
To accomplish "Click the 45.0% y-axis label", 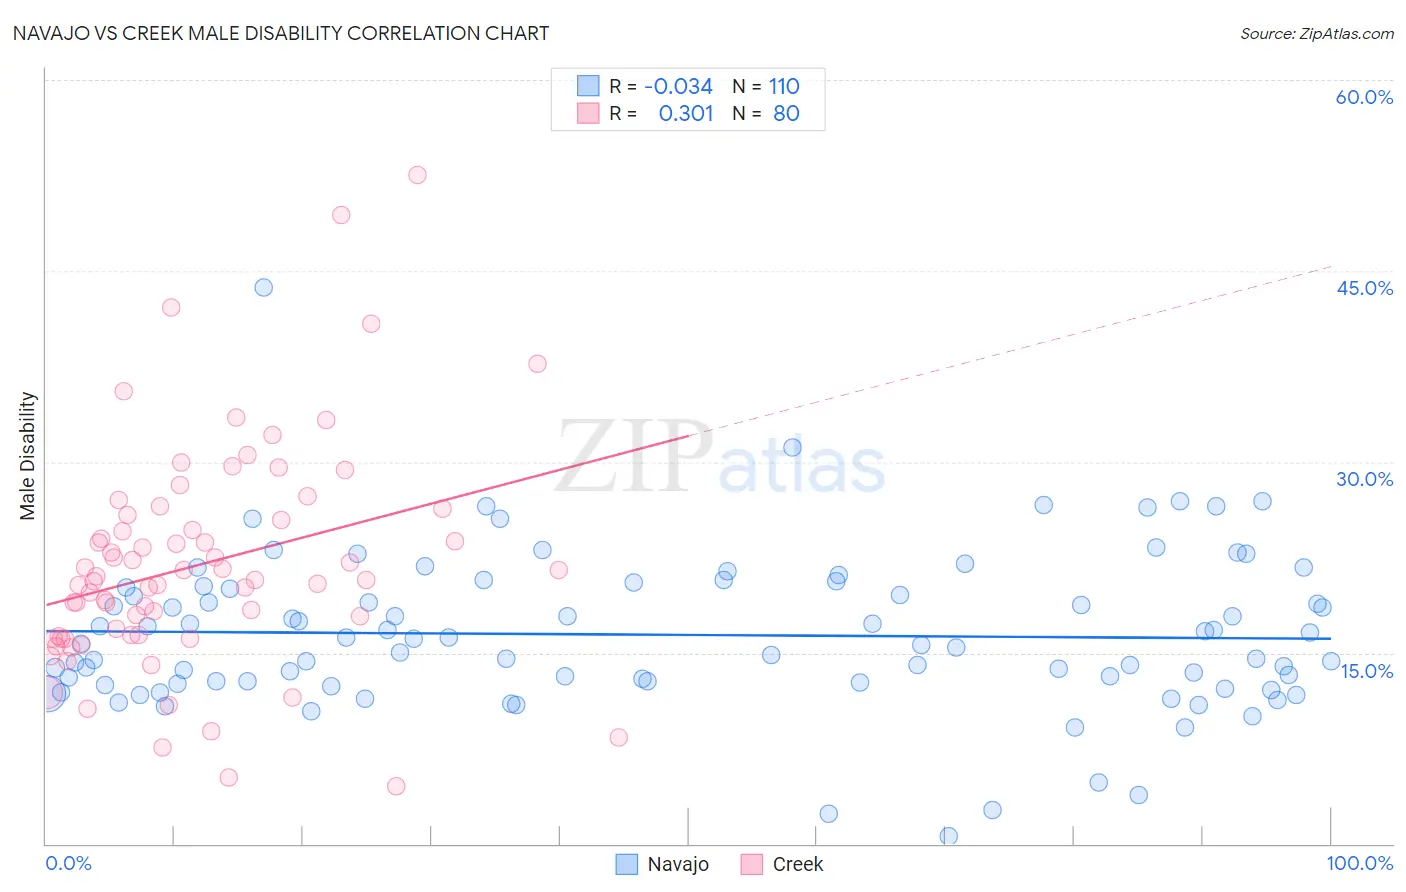I will 1364,288.
